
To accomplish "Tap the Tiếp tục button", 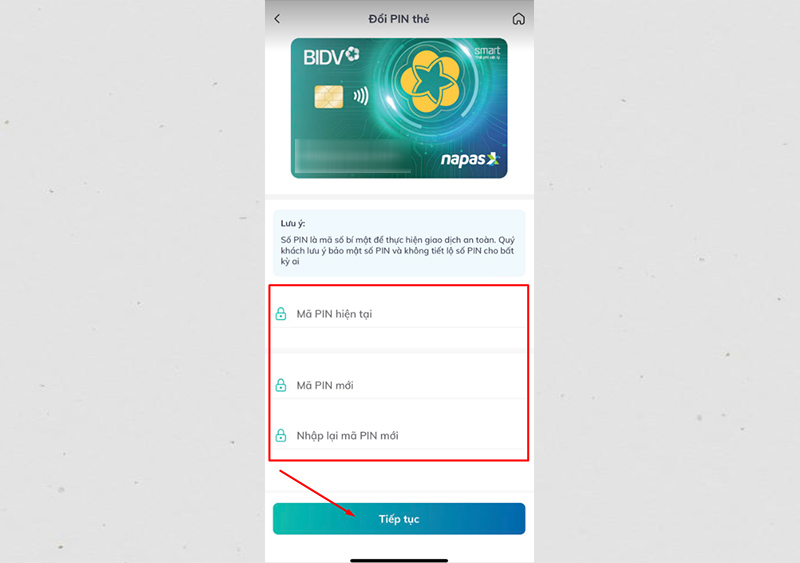I will [399, 519].
